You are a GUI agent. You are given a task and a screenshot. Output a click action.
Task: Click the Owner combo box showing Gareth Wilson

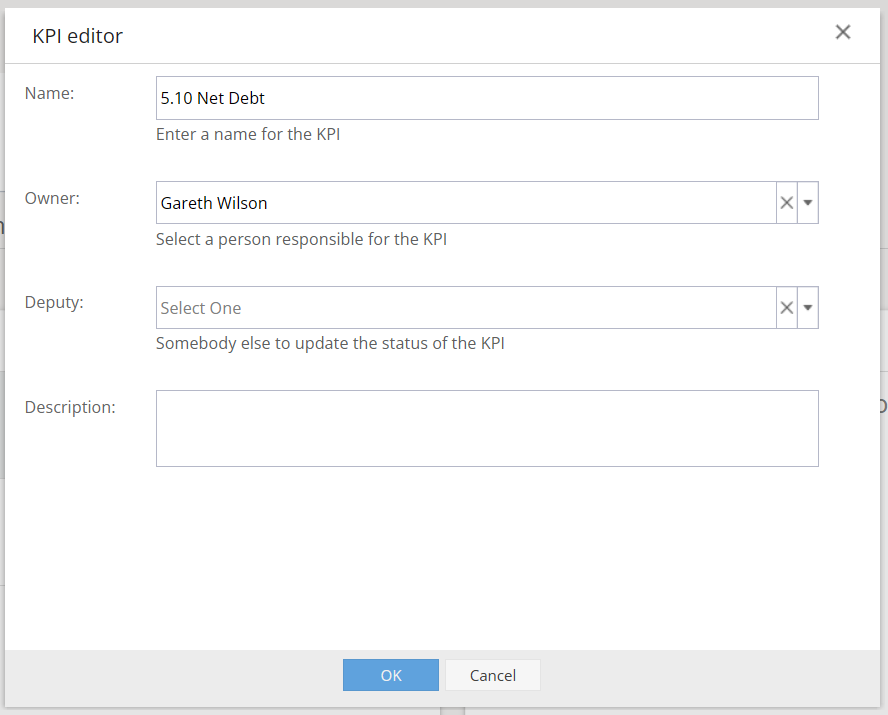(x=466, y=203)
